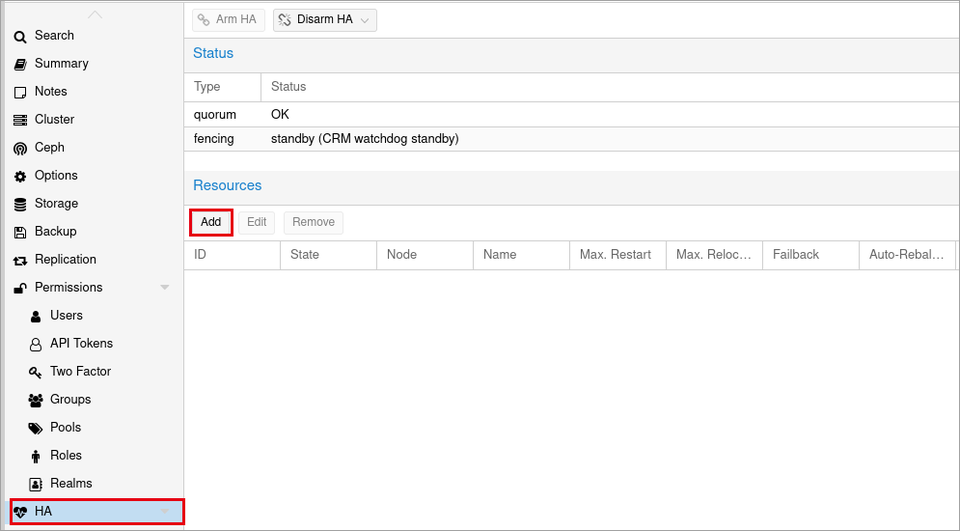Image resolution: width=960 pixels, height=531 pixels.
Task: Sort by Auto-Rebal… column header
Action: (x=907, y=255)
